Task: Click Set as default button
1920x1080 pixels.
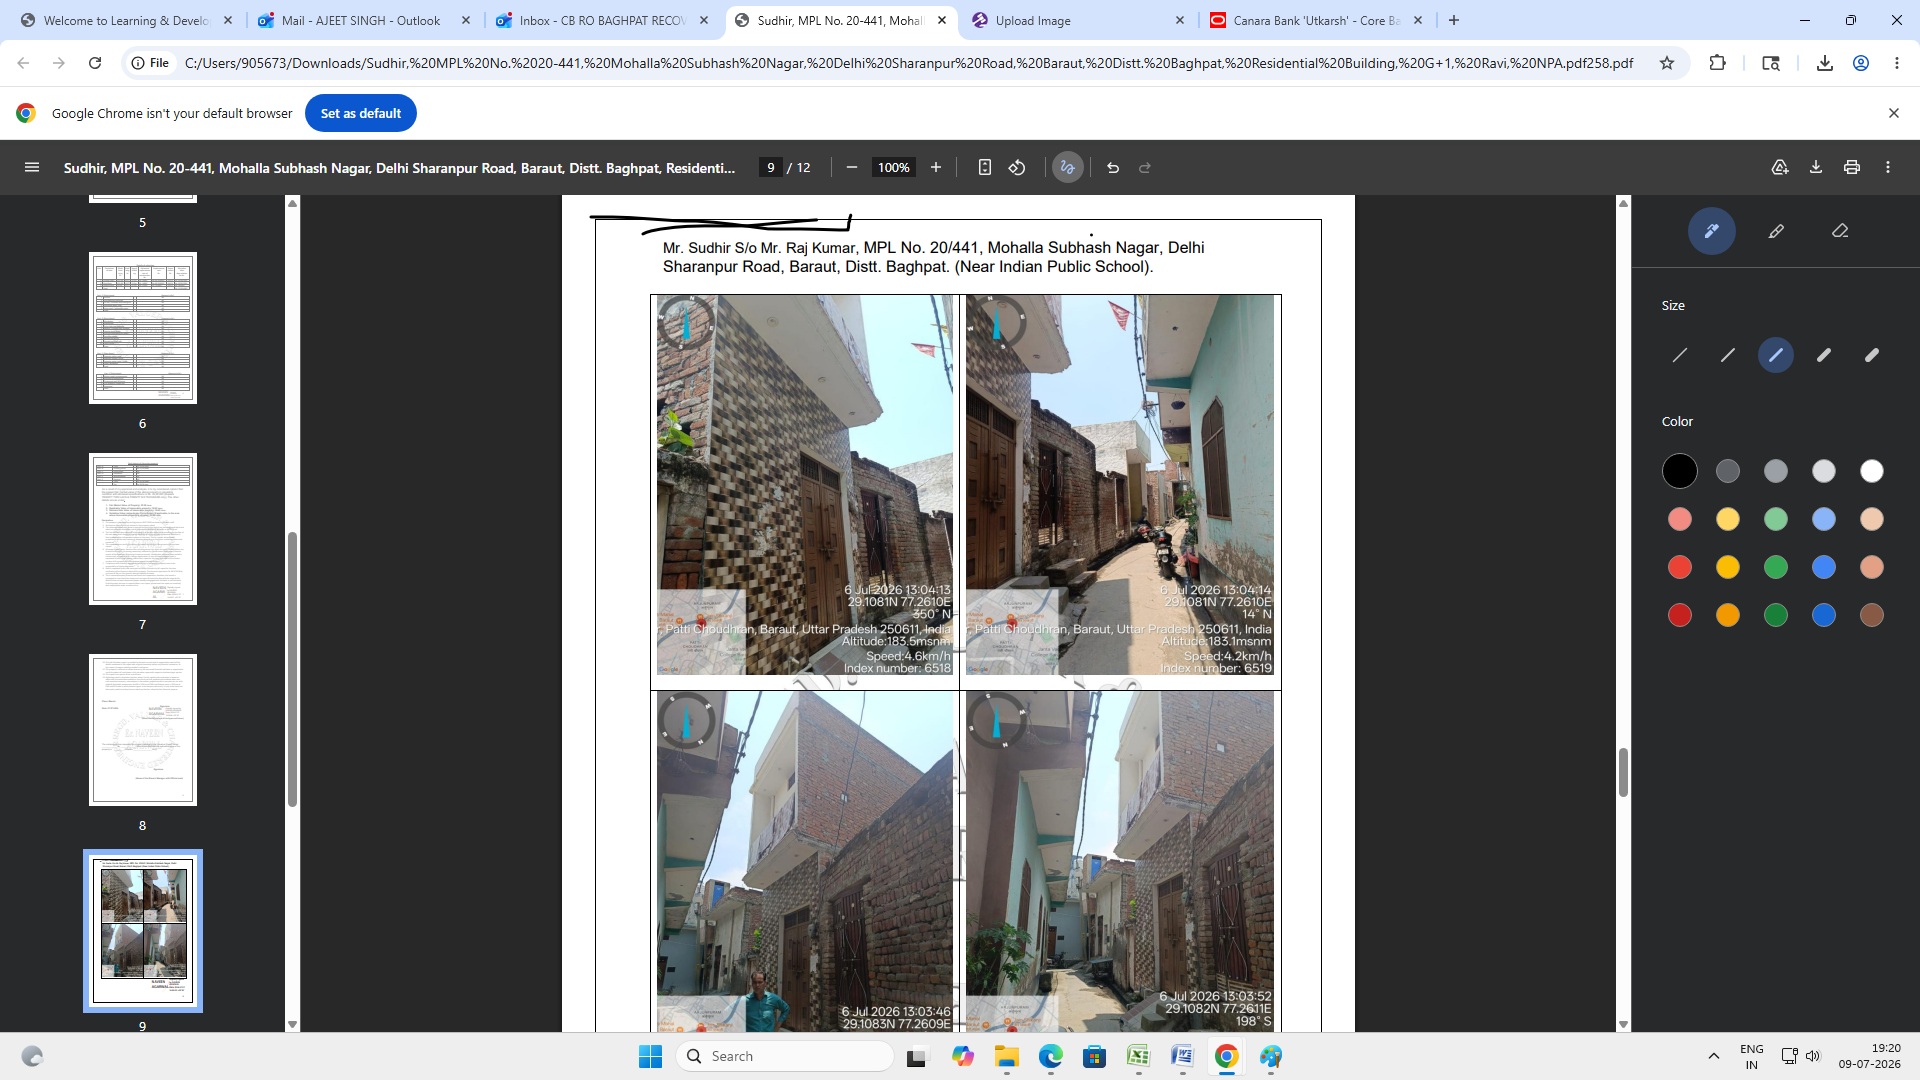Action: 361,113
